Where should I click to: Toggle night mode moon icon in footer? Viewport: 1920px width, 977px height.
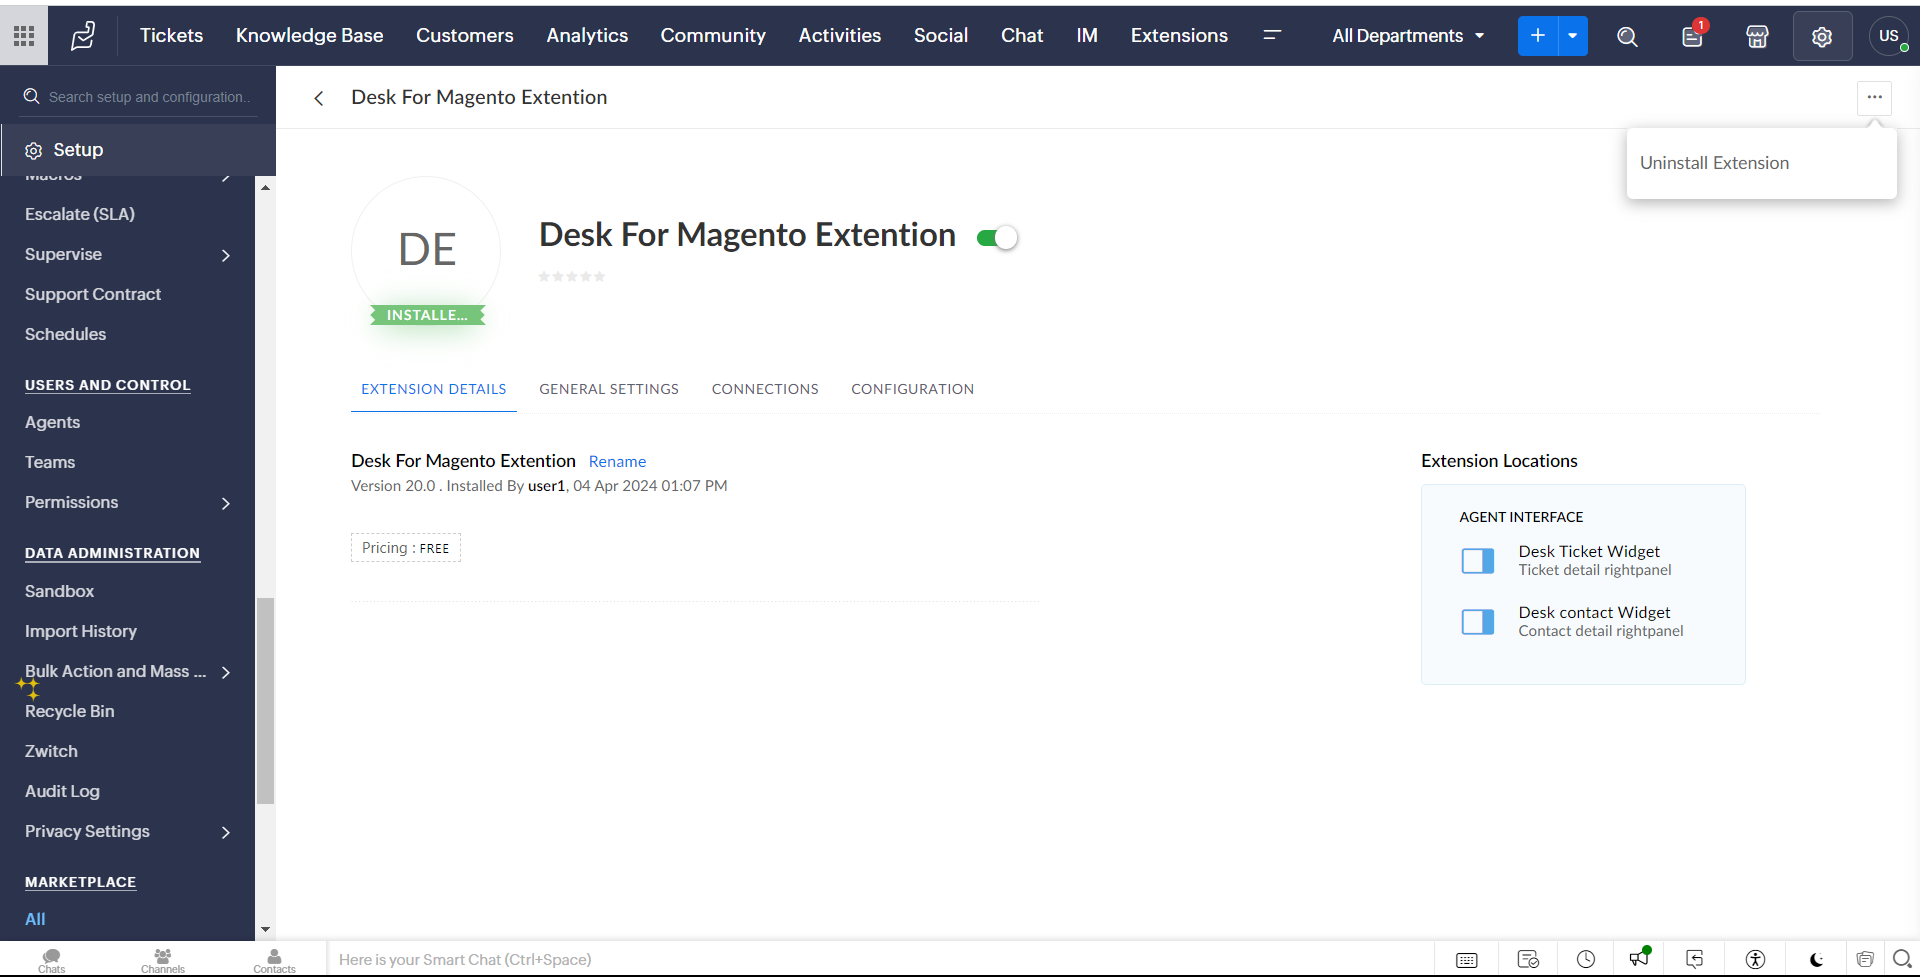click(x=1816, y=960)
